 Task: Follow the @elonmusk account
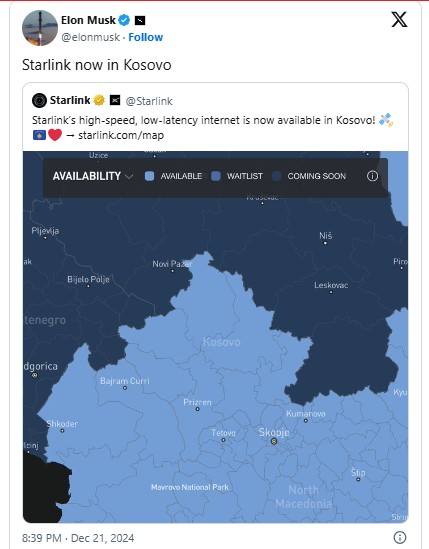pos(145,37)
